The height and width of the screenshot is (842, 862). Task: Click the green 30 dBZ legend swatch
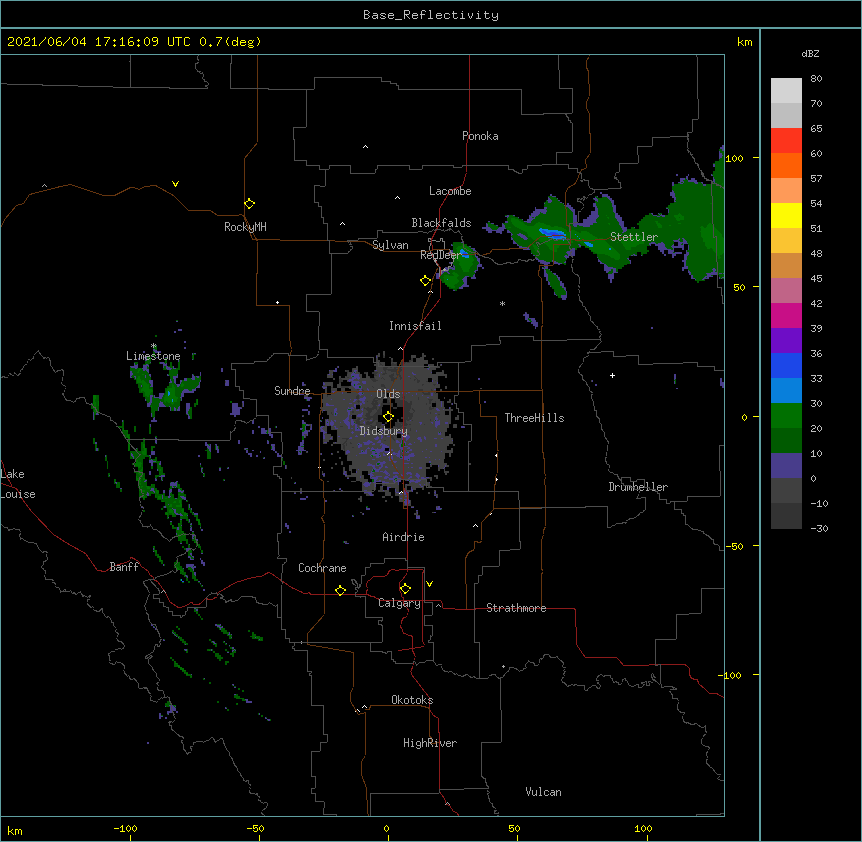786,416
